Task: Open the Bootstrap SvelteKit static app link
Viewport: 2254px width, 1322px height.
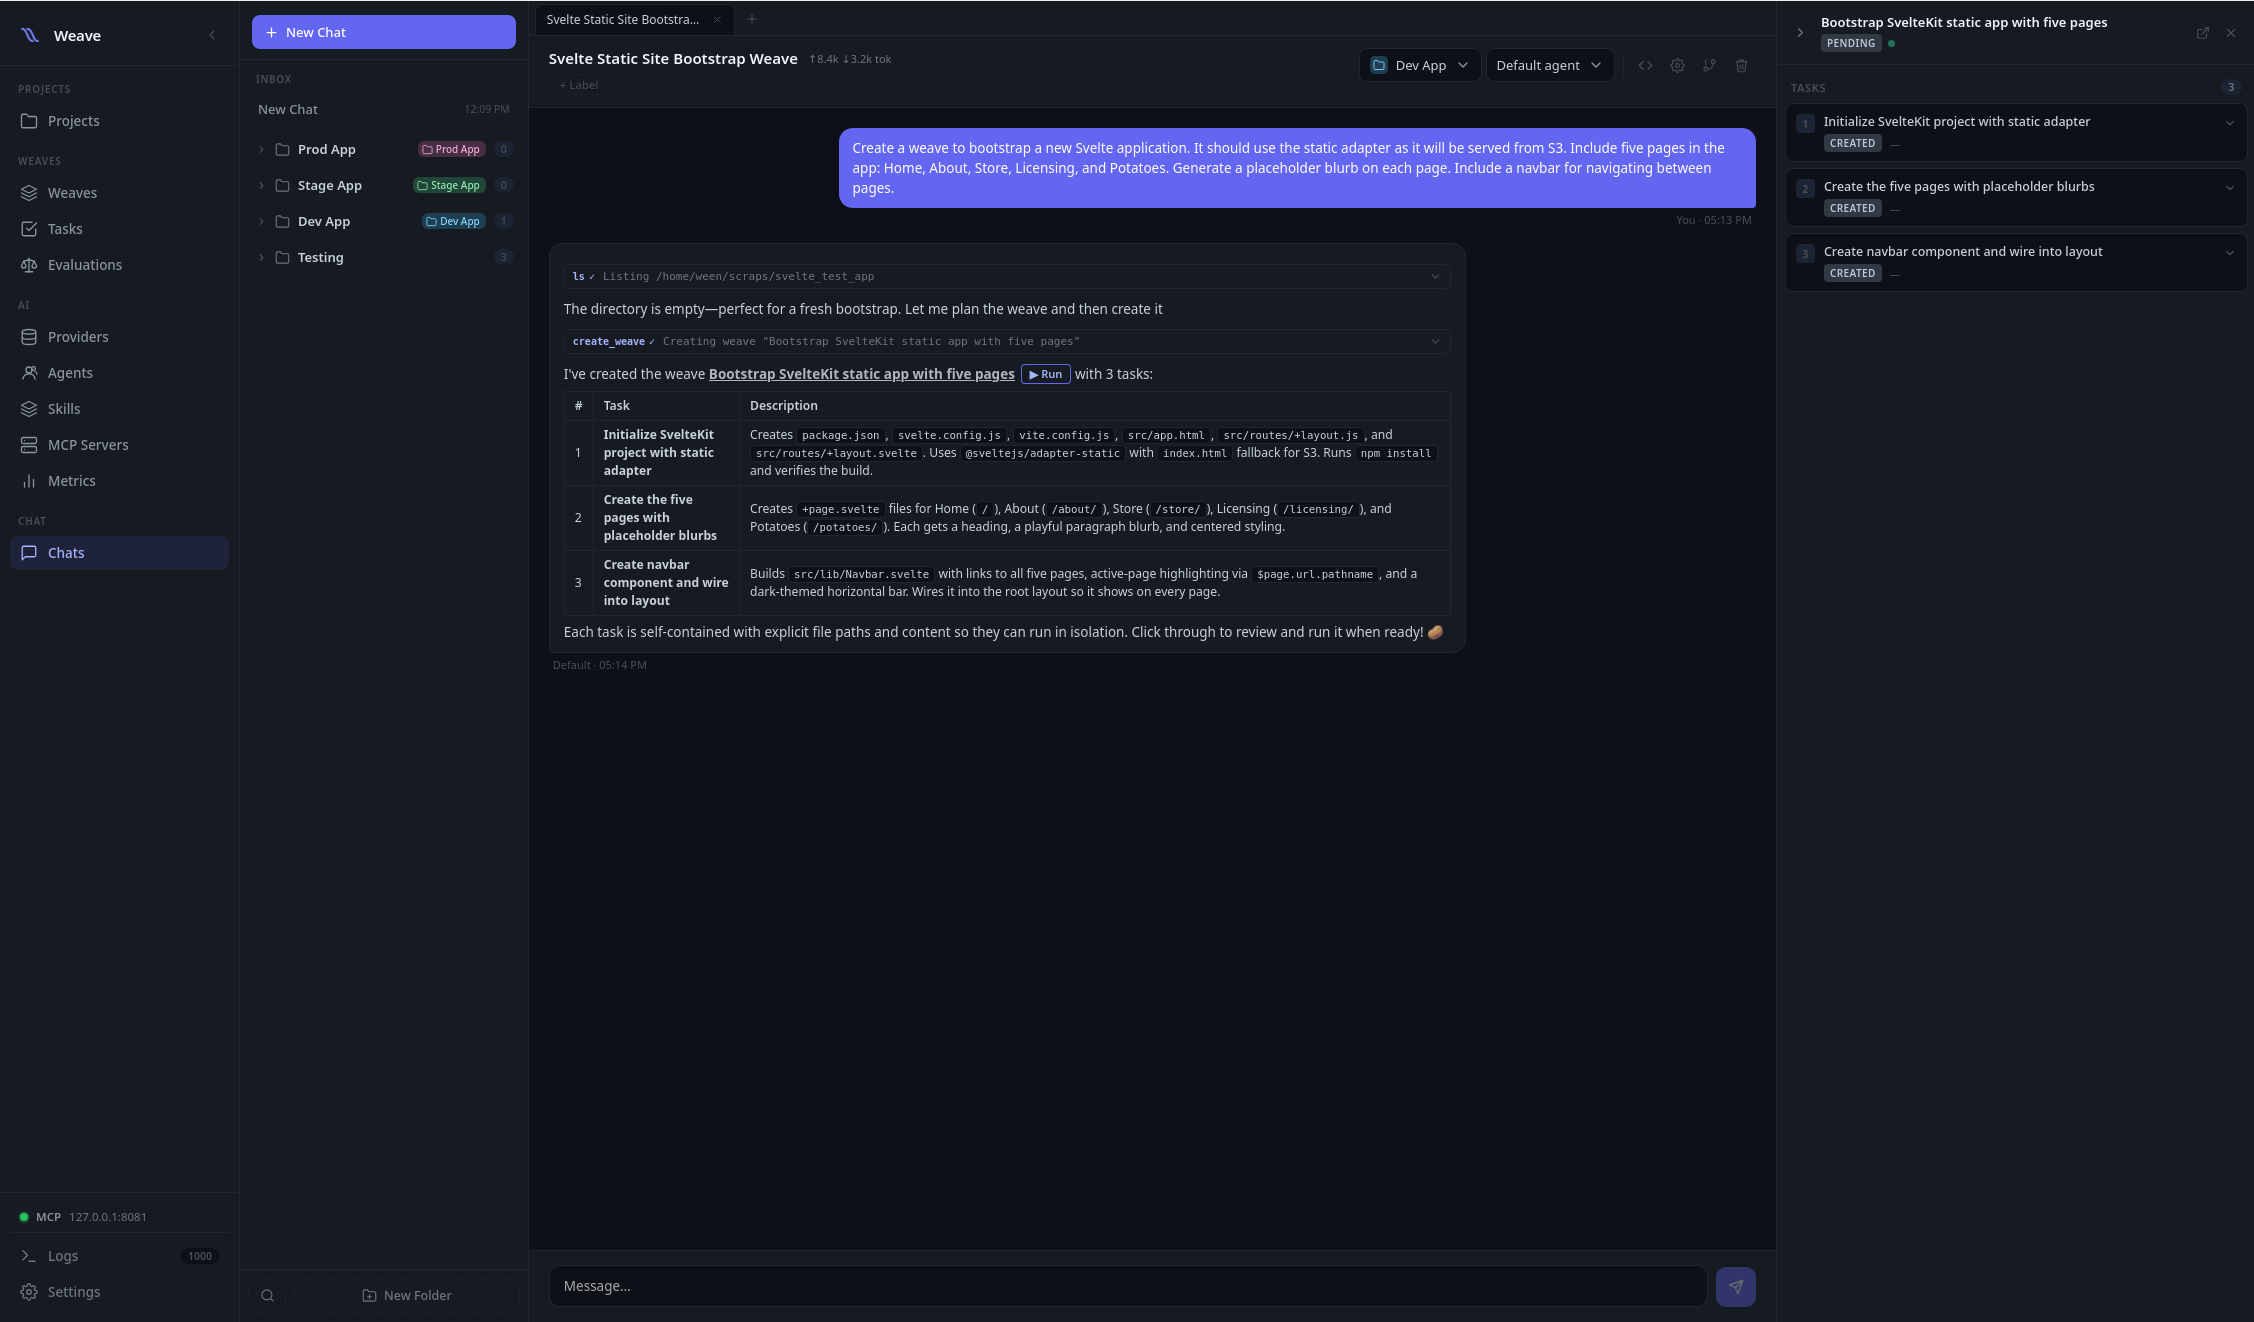Action: [x=861, y=374]
